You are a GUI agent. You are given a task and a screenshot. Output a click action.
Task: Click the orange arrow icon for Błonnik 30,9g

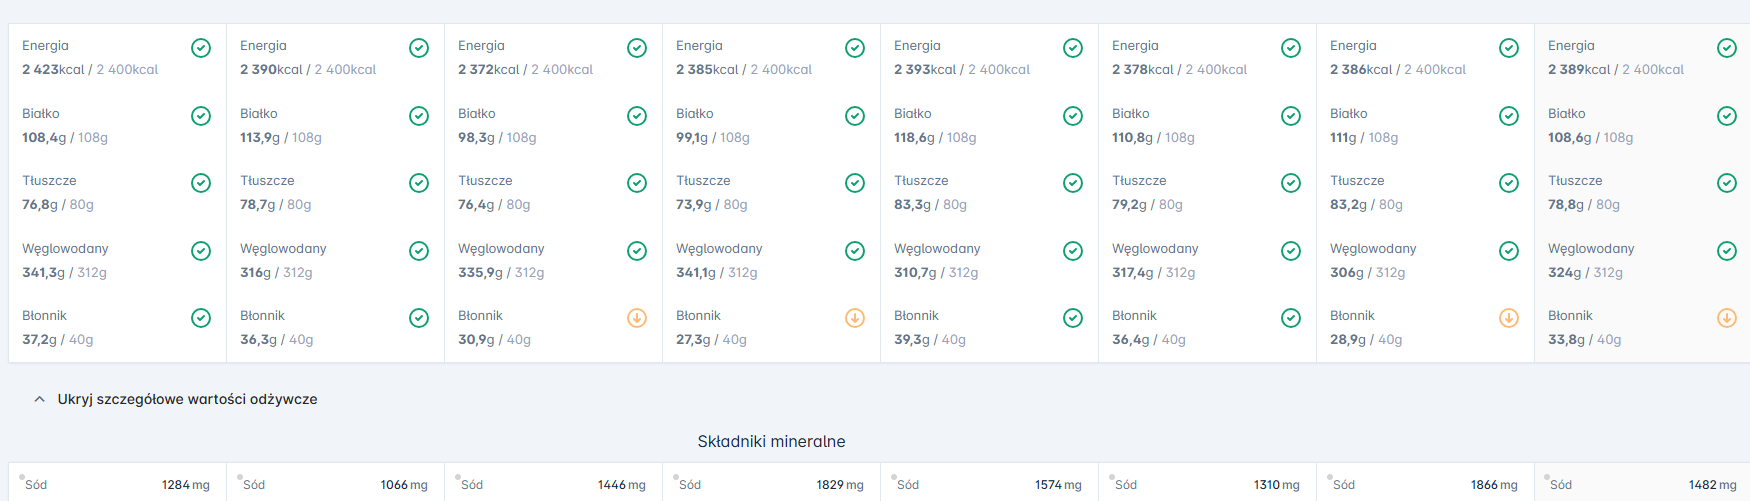click(637, 318)
